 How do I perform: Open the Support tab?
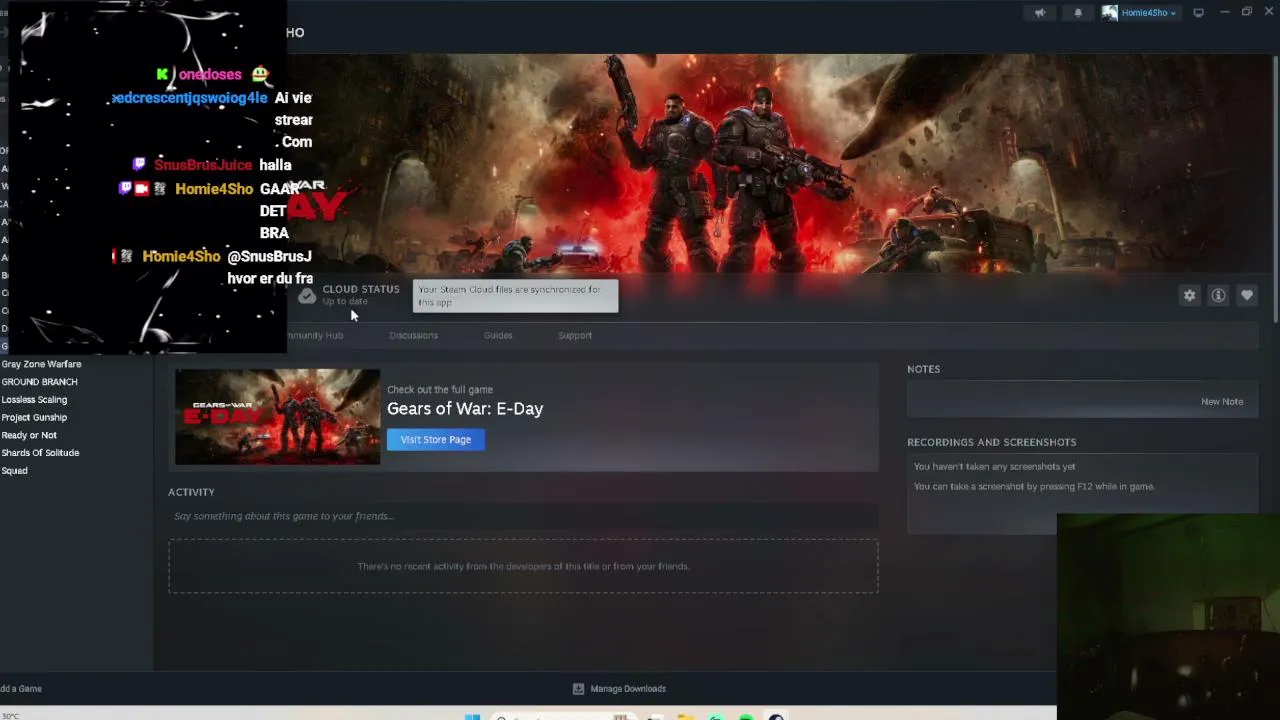point(575,335)
